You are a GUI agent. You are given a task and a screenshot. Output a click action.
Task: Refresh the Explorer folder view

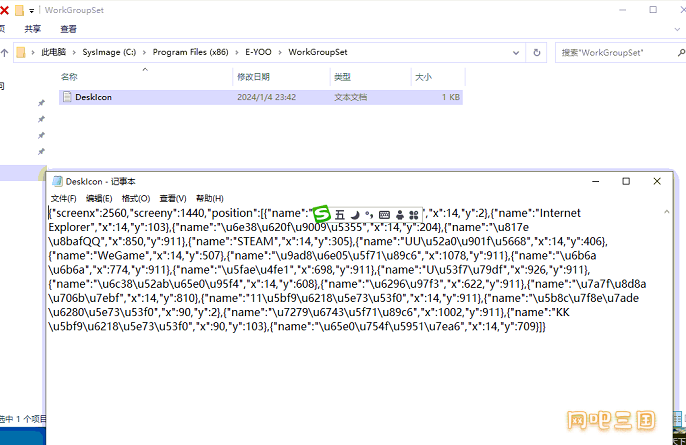click(x=536, y=53)
